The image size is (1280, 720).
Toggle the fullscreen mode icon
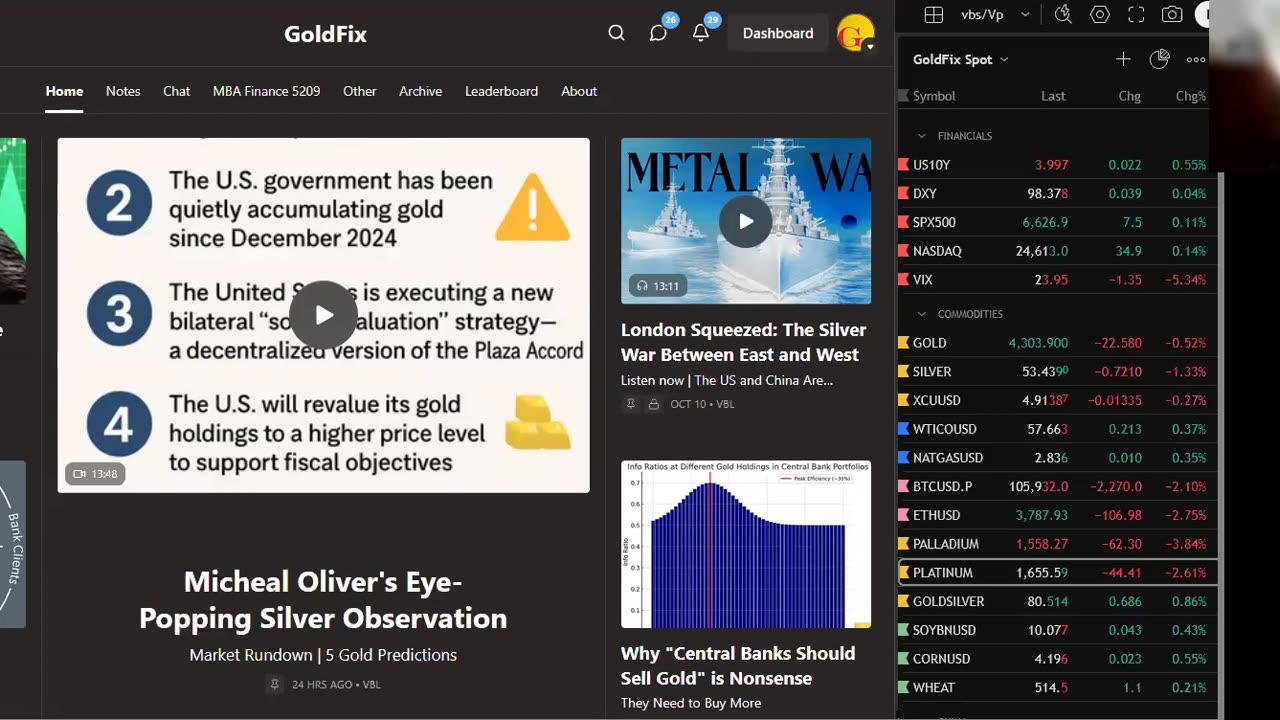1136,15
